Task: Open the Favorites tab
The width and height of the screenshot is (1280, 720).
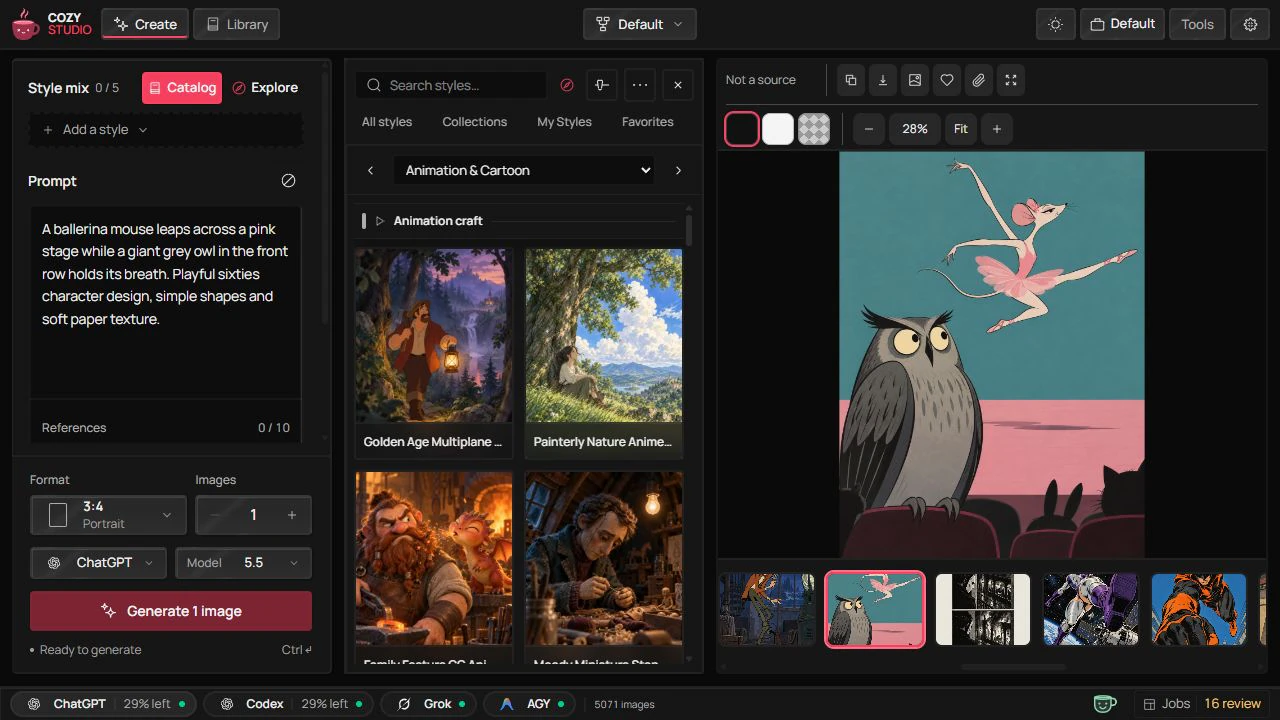Action: pyautogui.click(x=648, y=122)
